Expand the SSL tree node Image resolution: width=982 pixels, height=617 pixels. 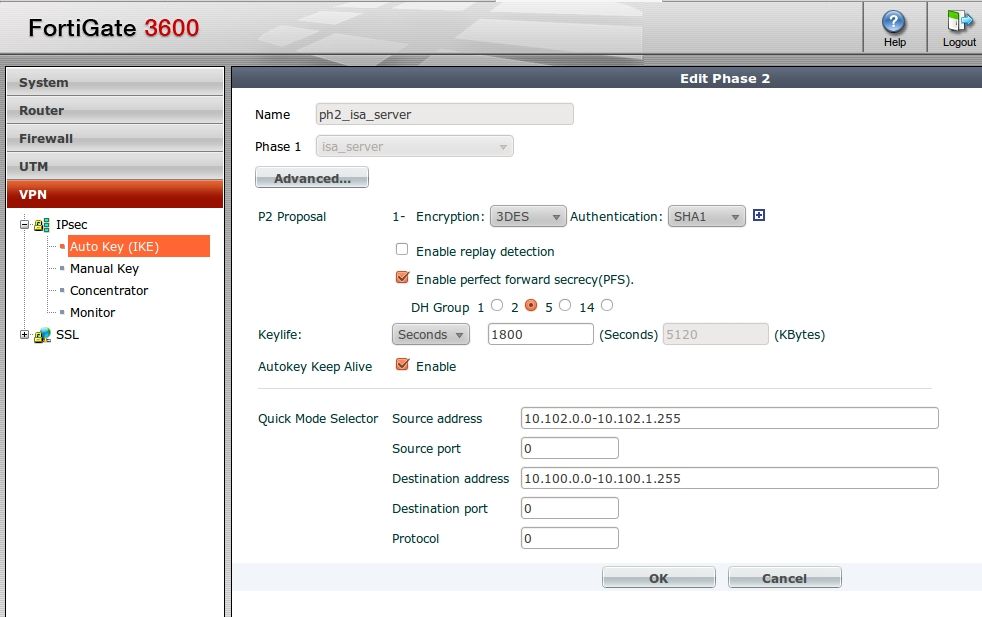click(24, 334)
